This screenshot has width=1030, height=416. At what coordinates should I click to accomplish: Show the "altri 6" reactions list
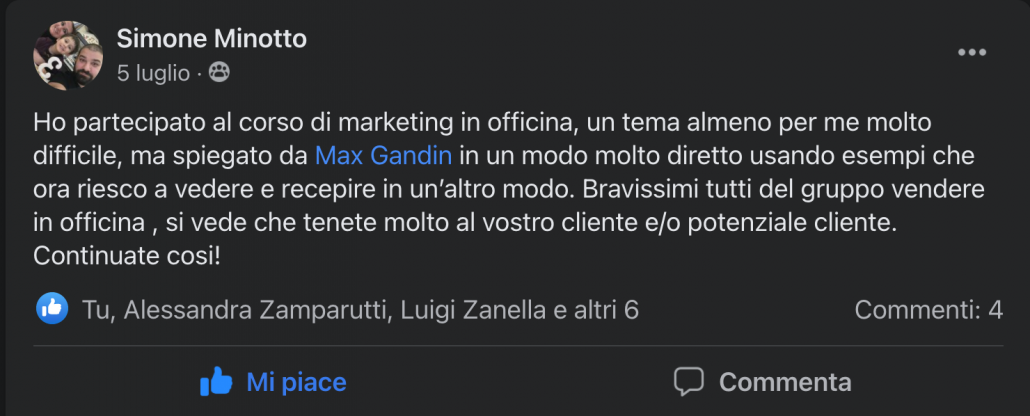pos(602,310)
